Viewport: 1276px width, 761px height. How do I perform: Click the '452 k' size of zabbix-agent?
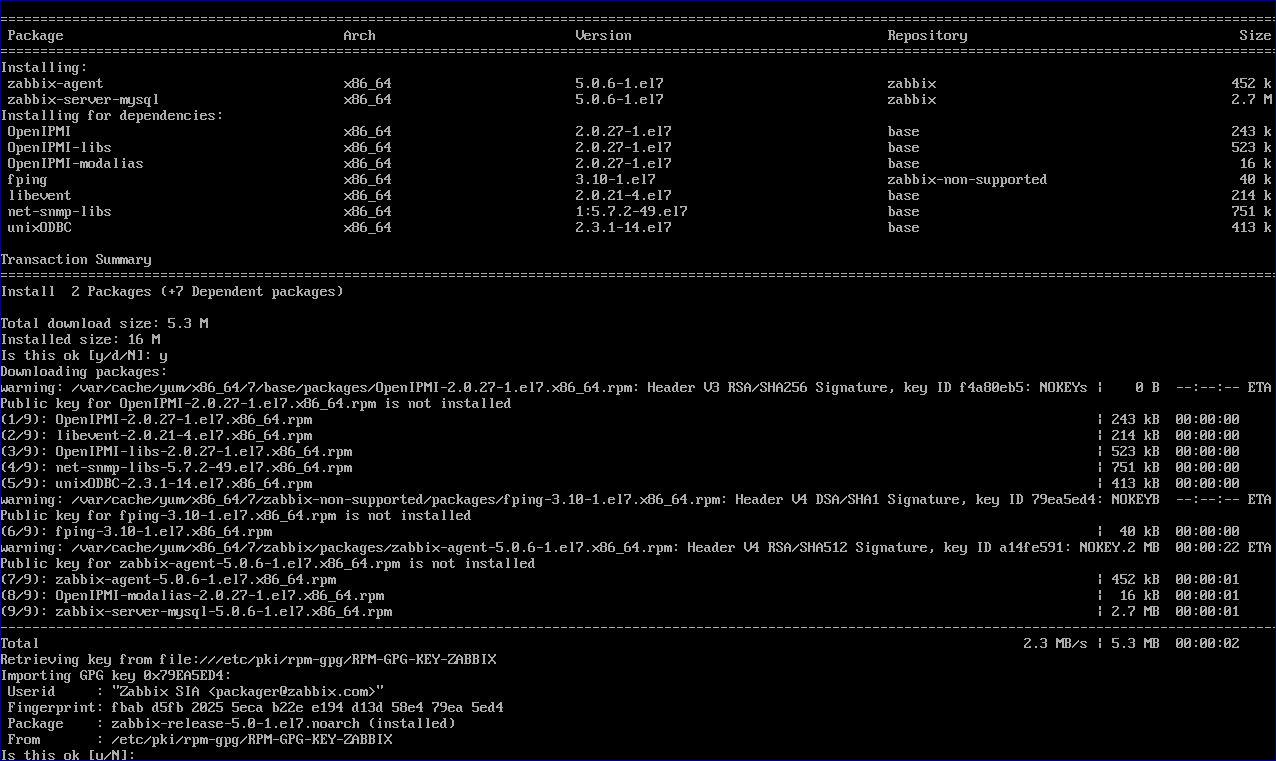coord(1251,84)
